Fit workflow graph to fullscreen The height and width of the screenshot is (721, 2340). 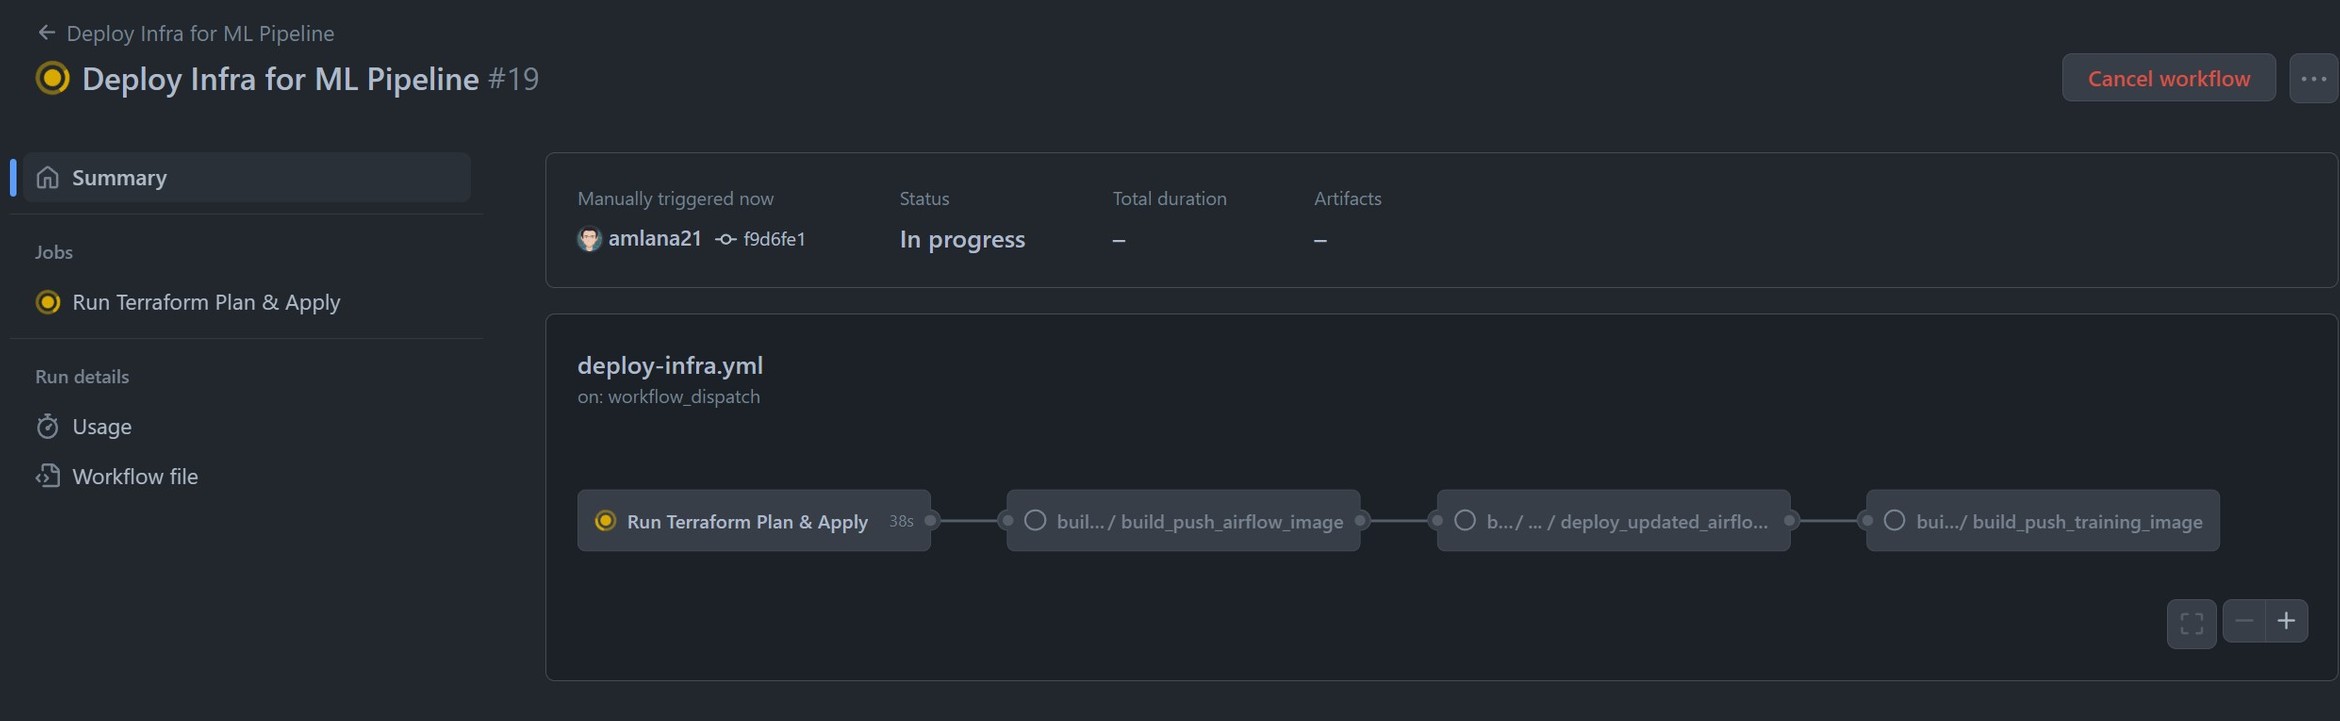click(2191, 623)
